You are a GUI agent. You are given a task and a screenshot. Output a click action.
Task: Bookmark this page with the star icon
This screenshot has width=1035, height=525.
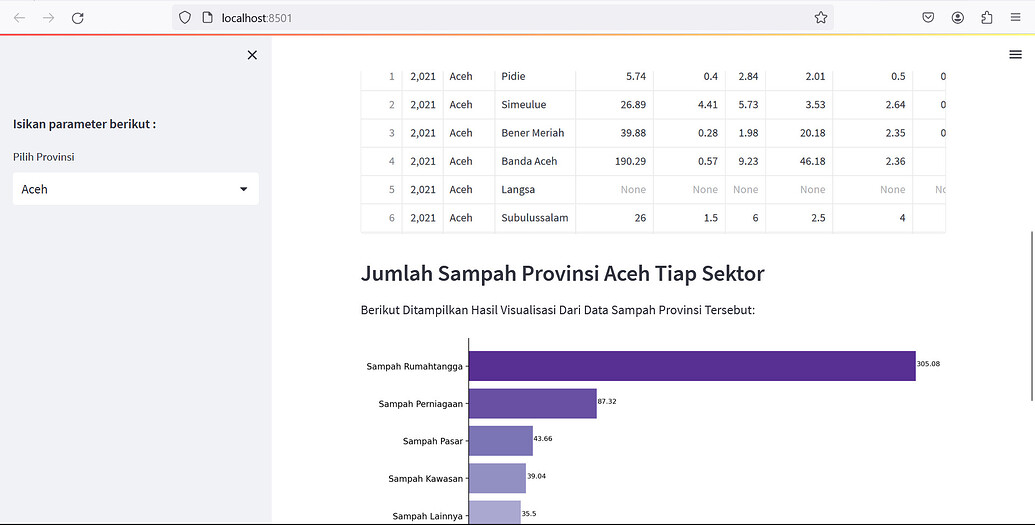(820, 18)
